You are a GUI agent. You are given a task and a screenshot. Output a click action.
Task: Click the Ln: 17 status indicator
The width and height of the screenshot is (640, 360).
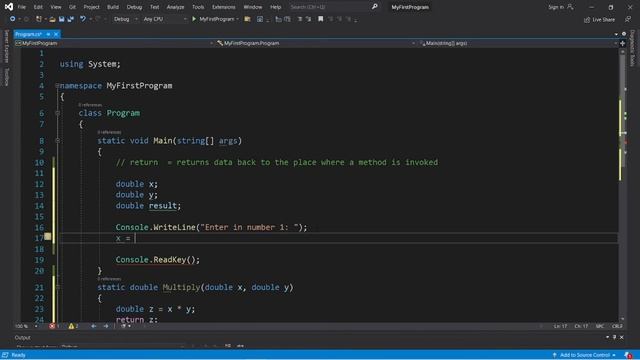tap(560, 327)
